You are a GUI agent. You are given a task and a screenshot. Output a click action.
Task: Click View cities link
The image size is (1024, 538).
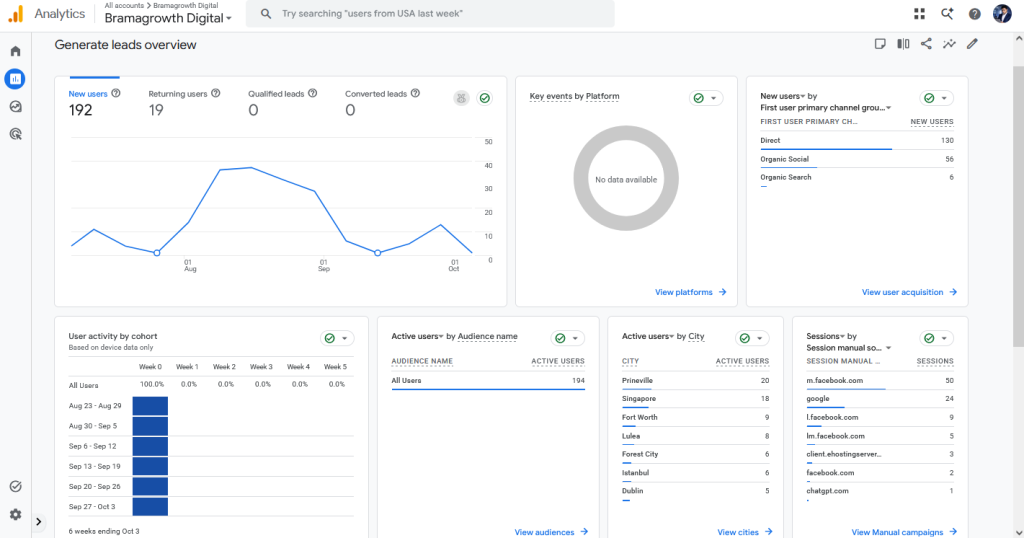tap(744, 532)
